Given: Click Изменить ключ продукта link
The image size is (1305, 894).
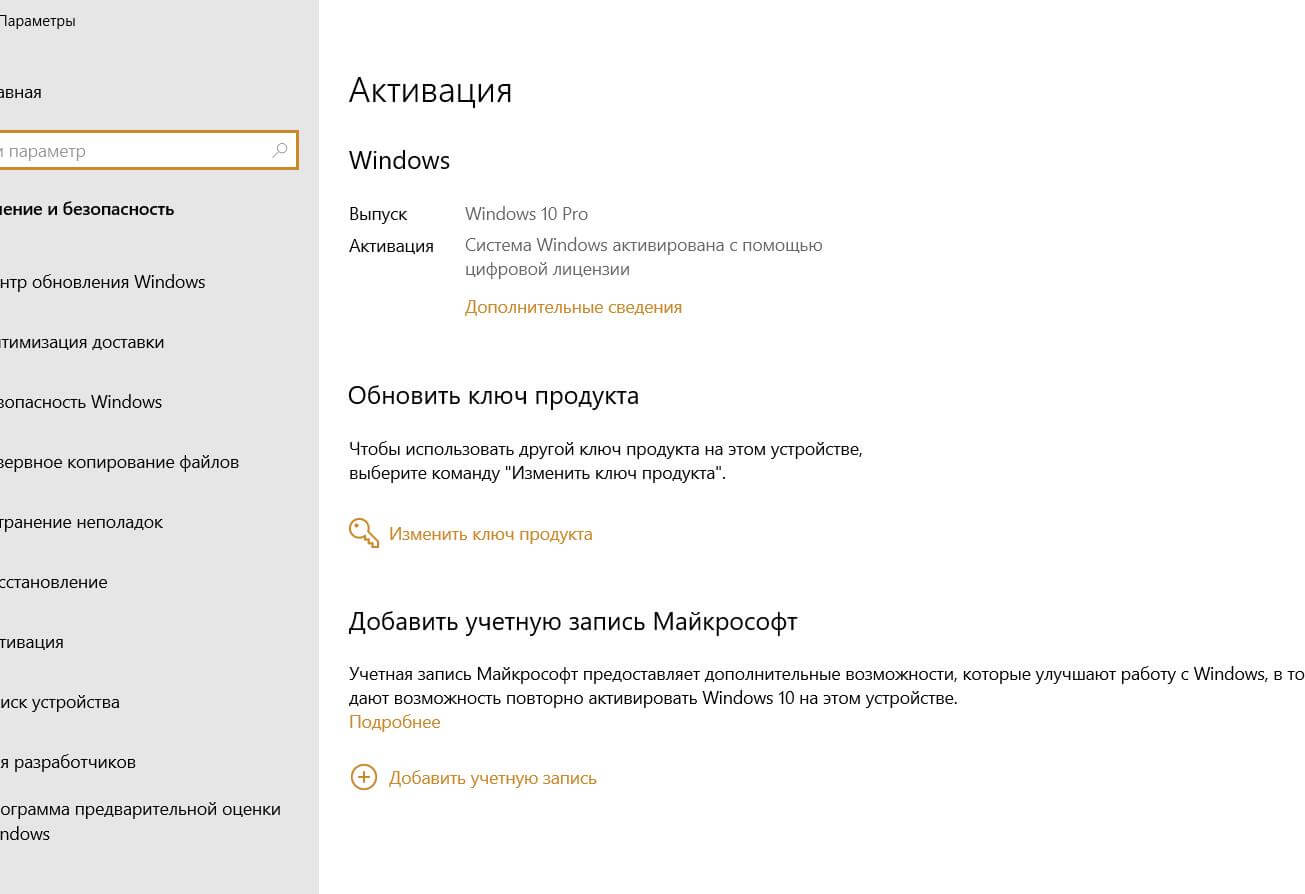Looking at the screenshot, I should coord(490,534).
